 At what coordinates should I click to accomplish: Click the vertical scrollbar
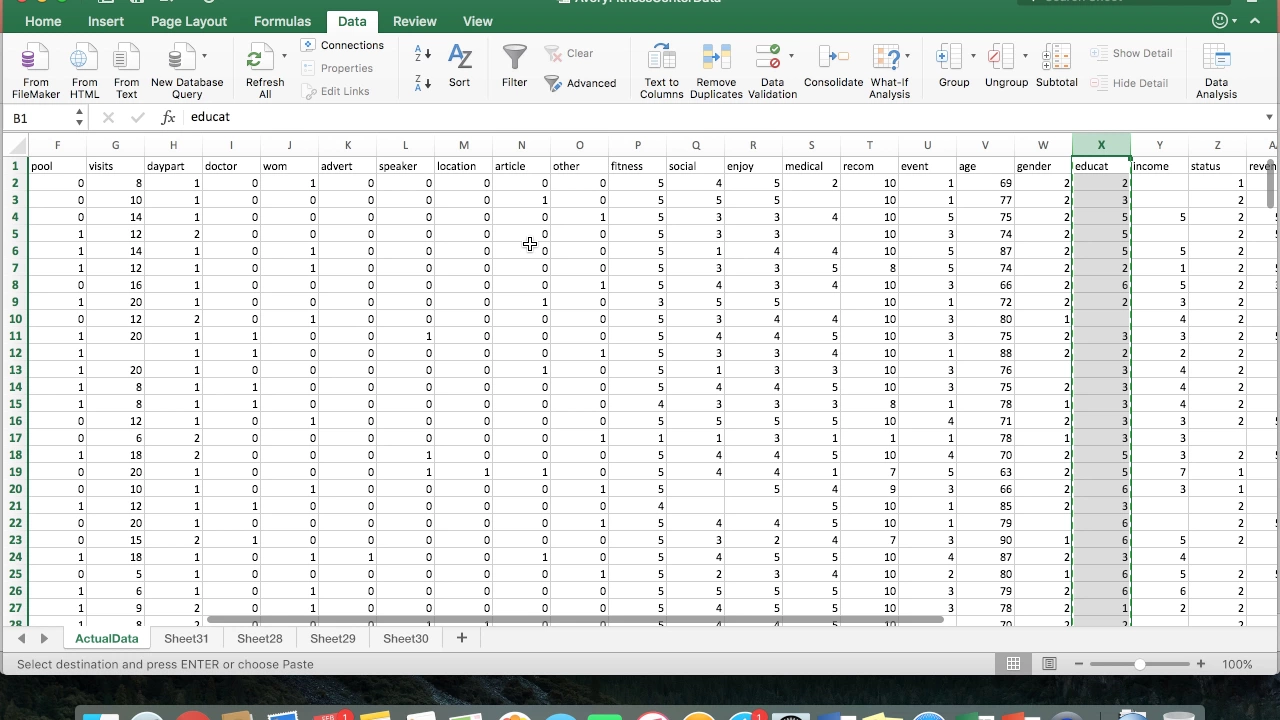pyautogui.click(x=1271, y=184)
